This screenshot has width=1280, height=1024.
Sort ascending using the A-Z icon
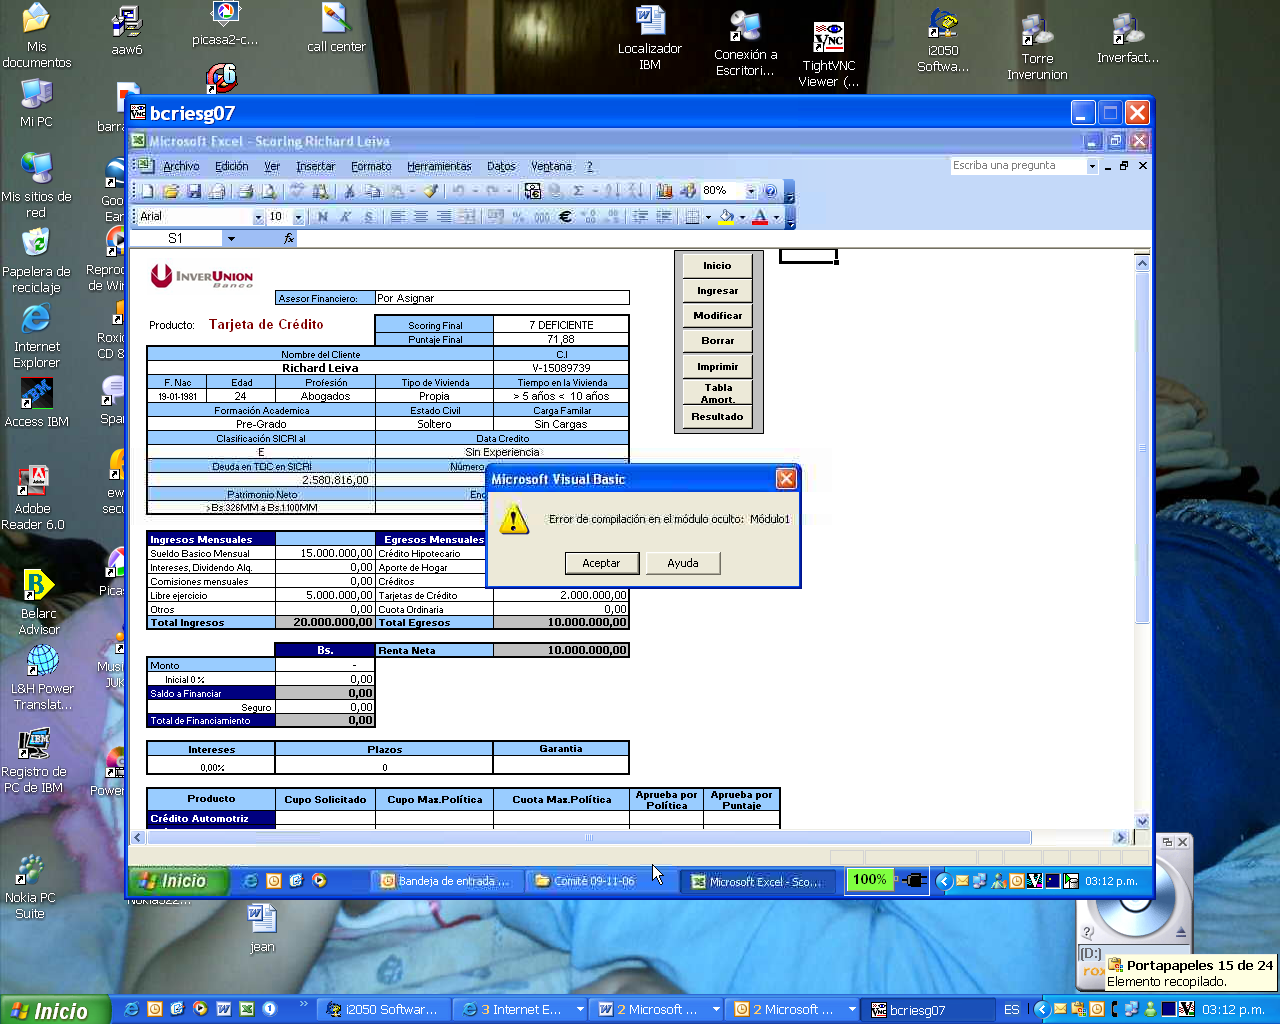[612, 191]
